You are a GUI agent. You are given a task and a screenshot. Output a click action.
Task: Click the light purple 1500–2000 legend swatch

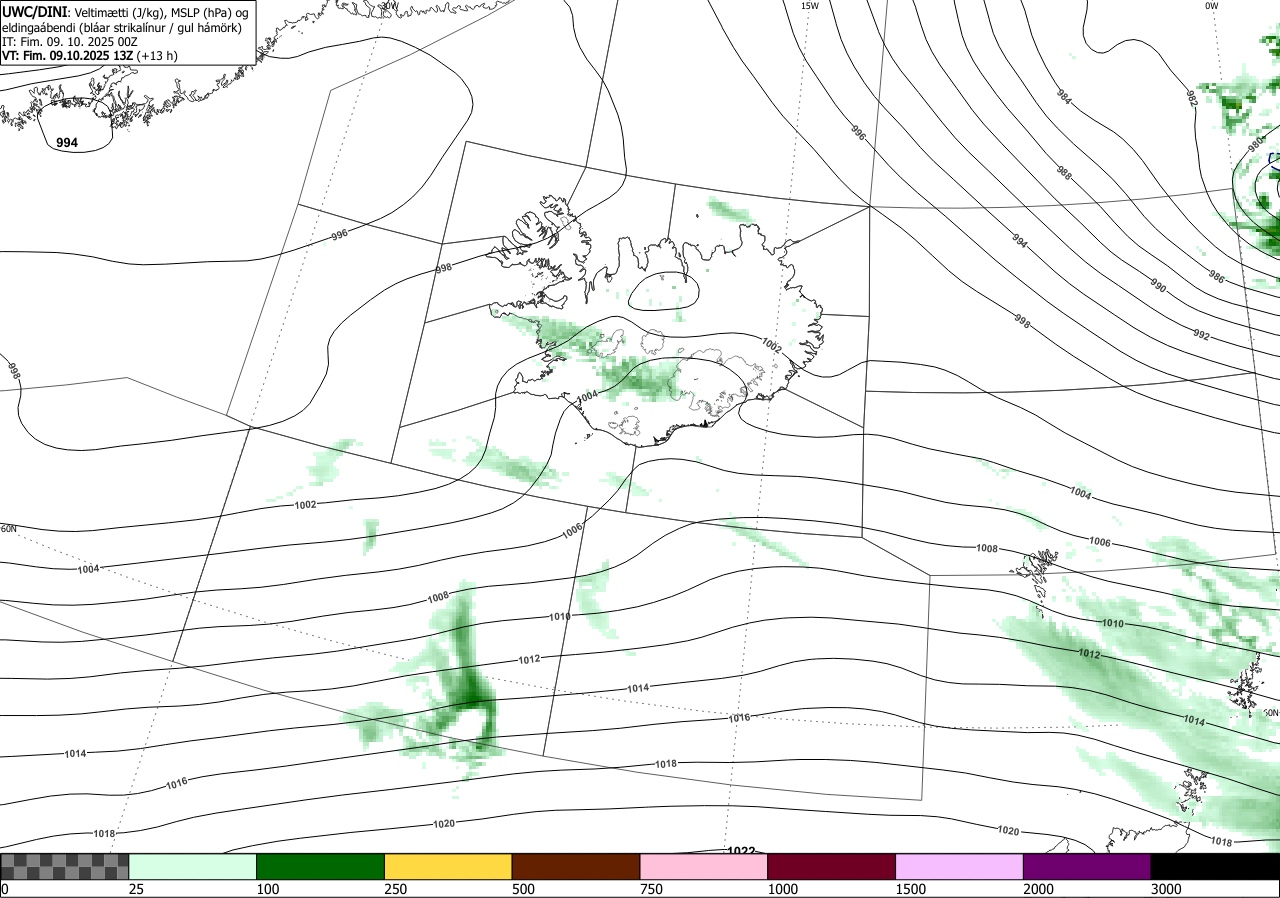point(960,866)
